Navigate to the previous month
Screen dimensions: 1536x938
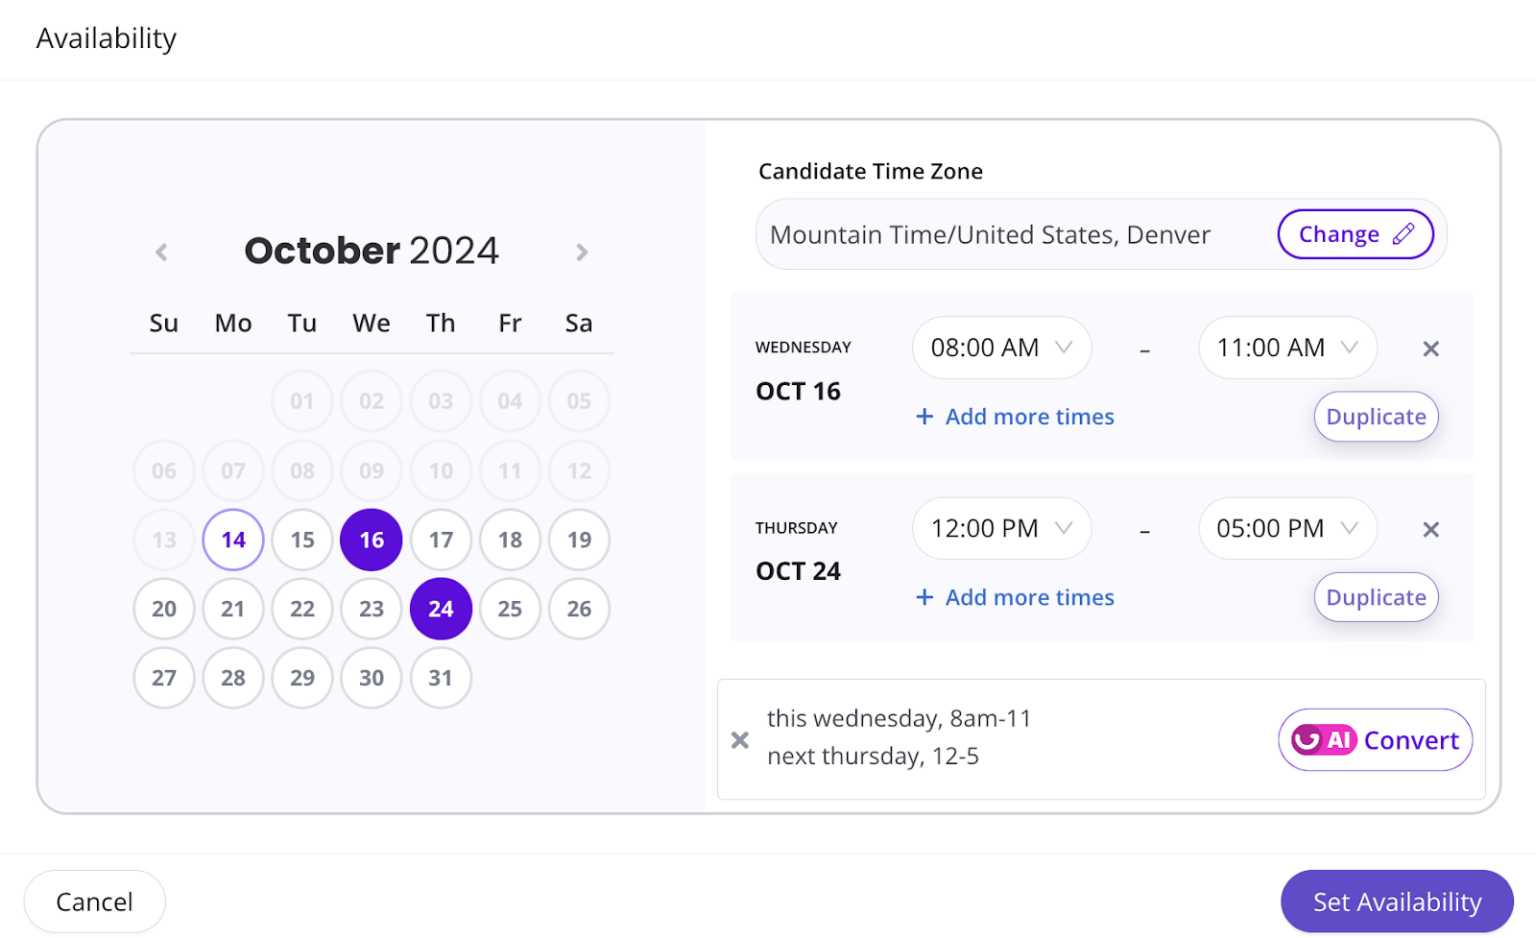tap(161, 251)
